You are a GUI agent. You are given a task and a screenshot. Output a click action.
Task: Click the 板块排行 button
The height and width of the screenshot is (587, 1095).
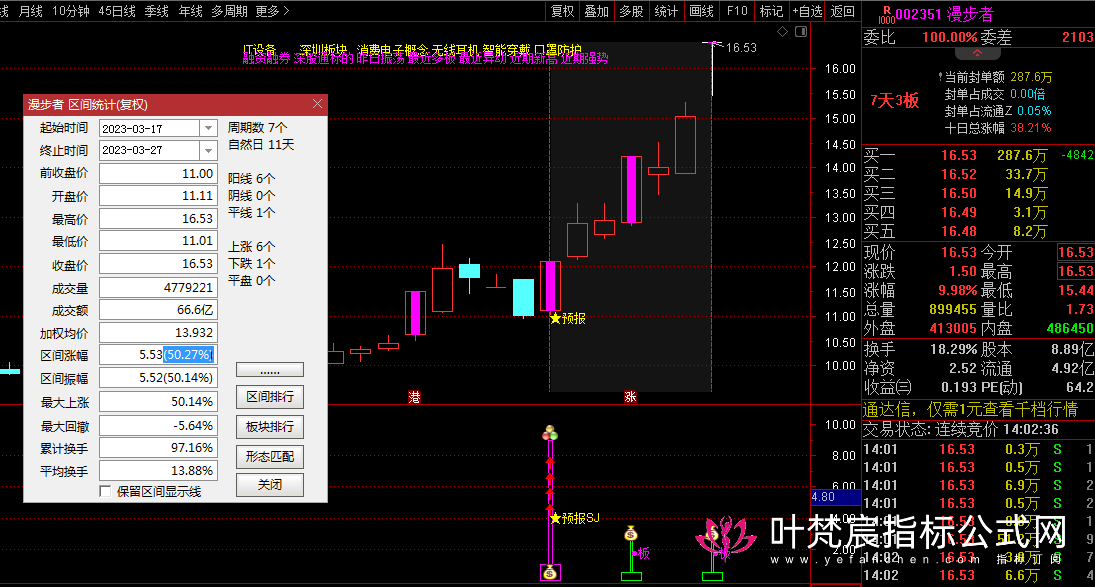pyautogui.click(x=270, y=426)
